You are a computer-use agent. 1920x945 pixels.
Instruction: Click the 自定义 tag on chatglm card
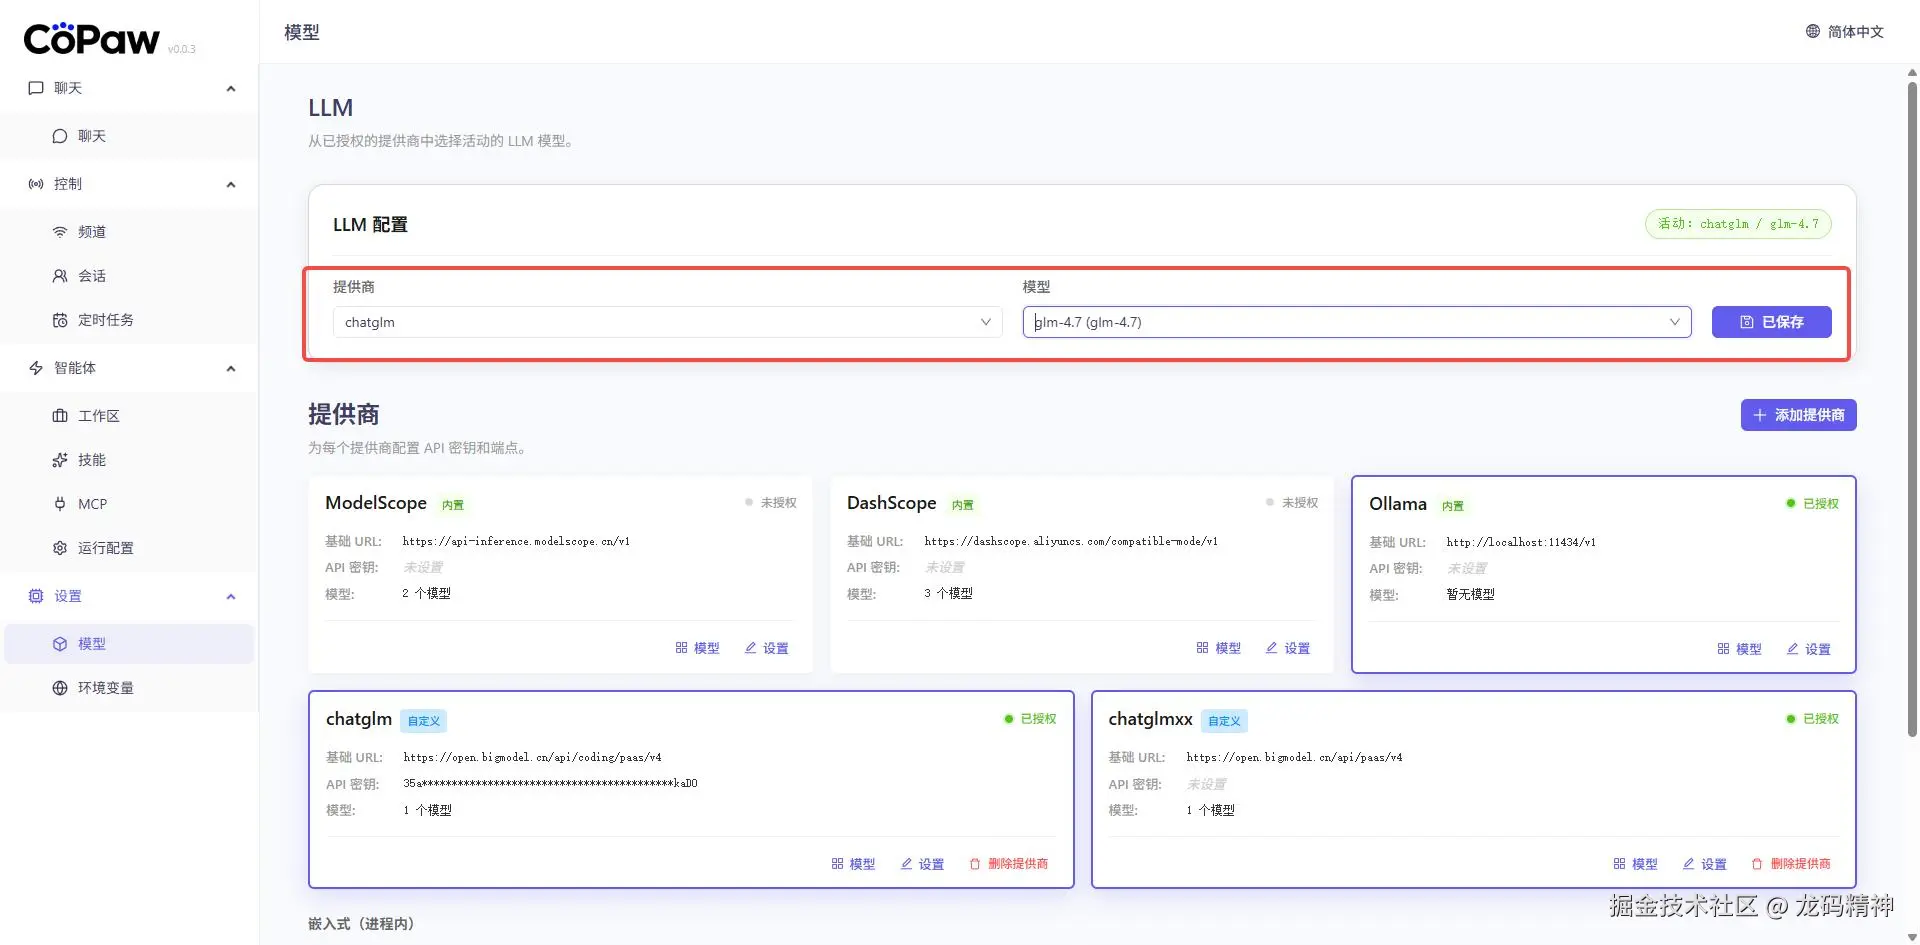coord(423,721)
